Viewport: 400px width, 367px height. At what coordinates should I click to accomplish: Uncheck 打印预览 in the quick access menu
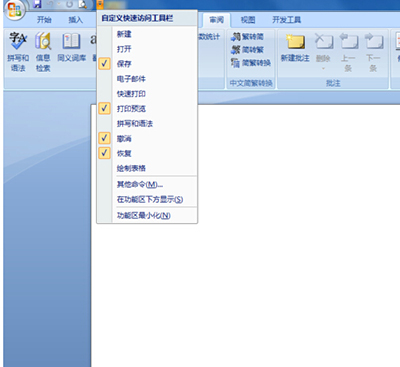click(x=147, y=108)
